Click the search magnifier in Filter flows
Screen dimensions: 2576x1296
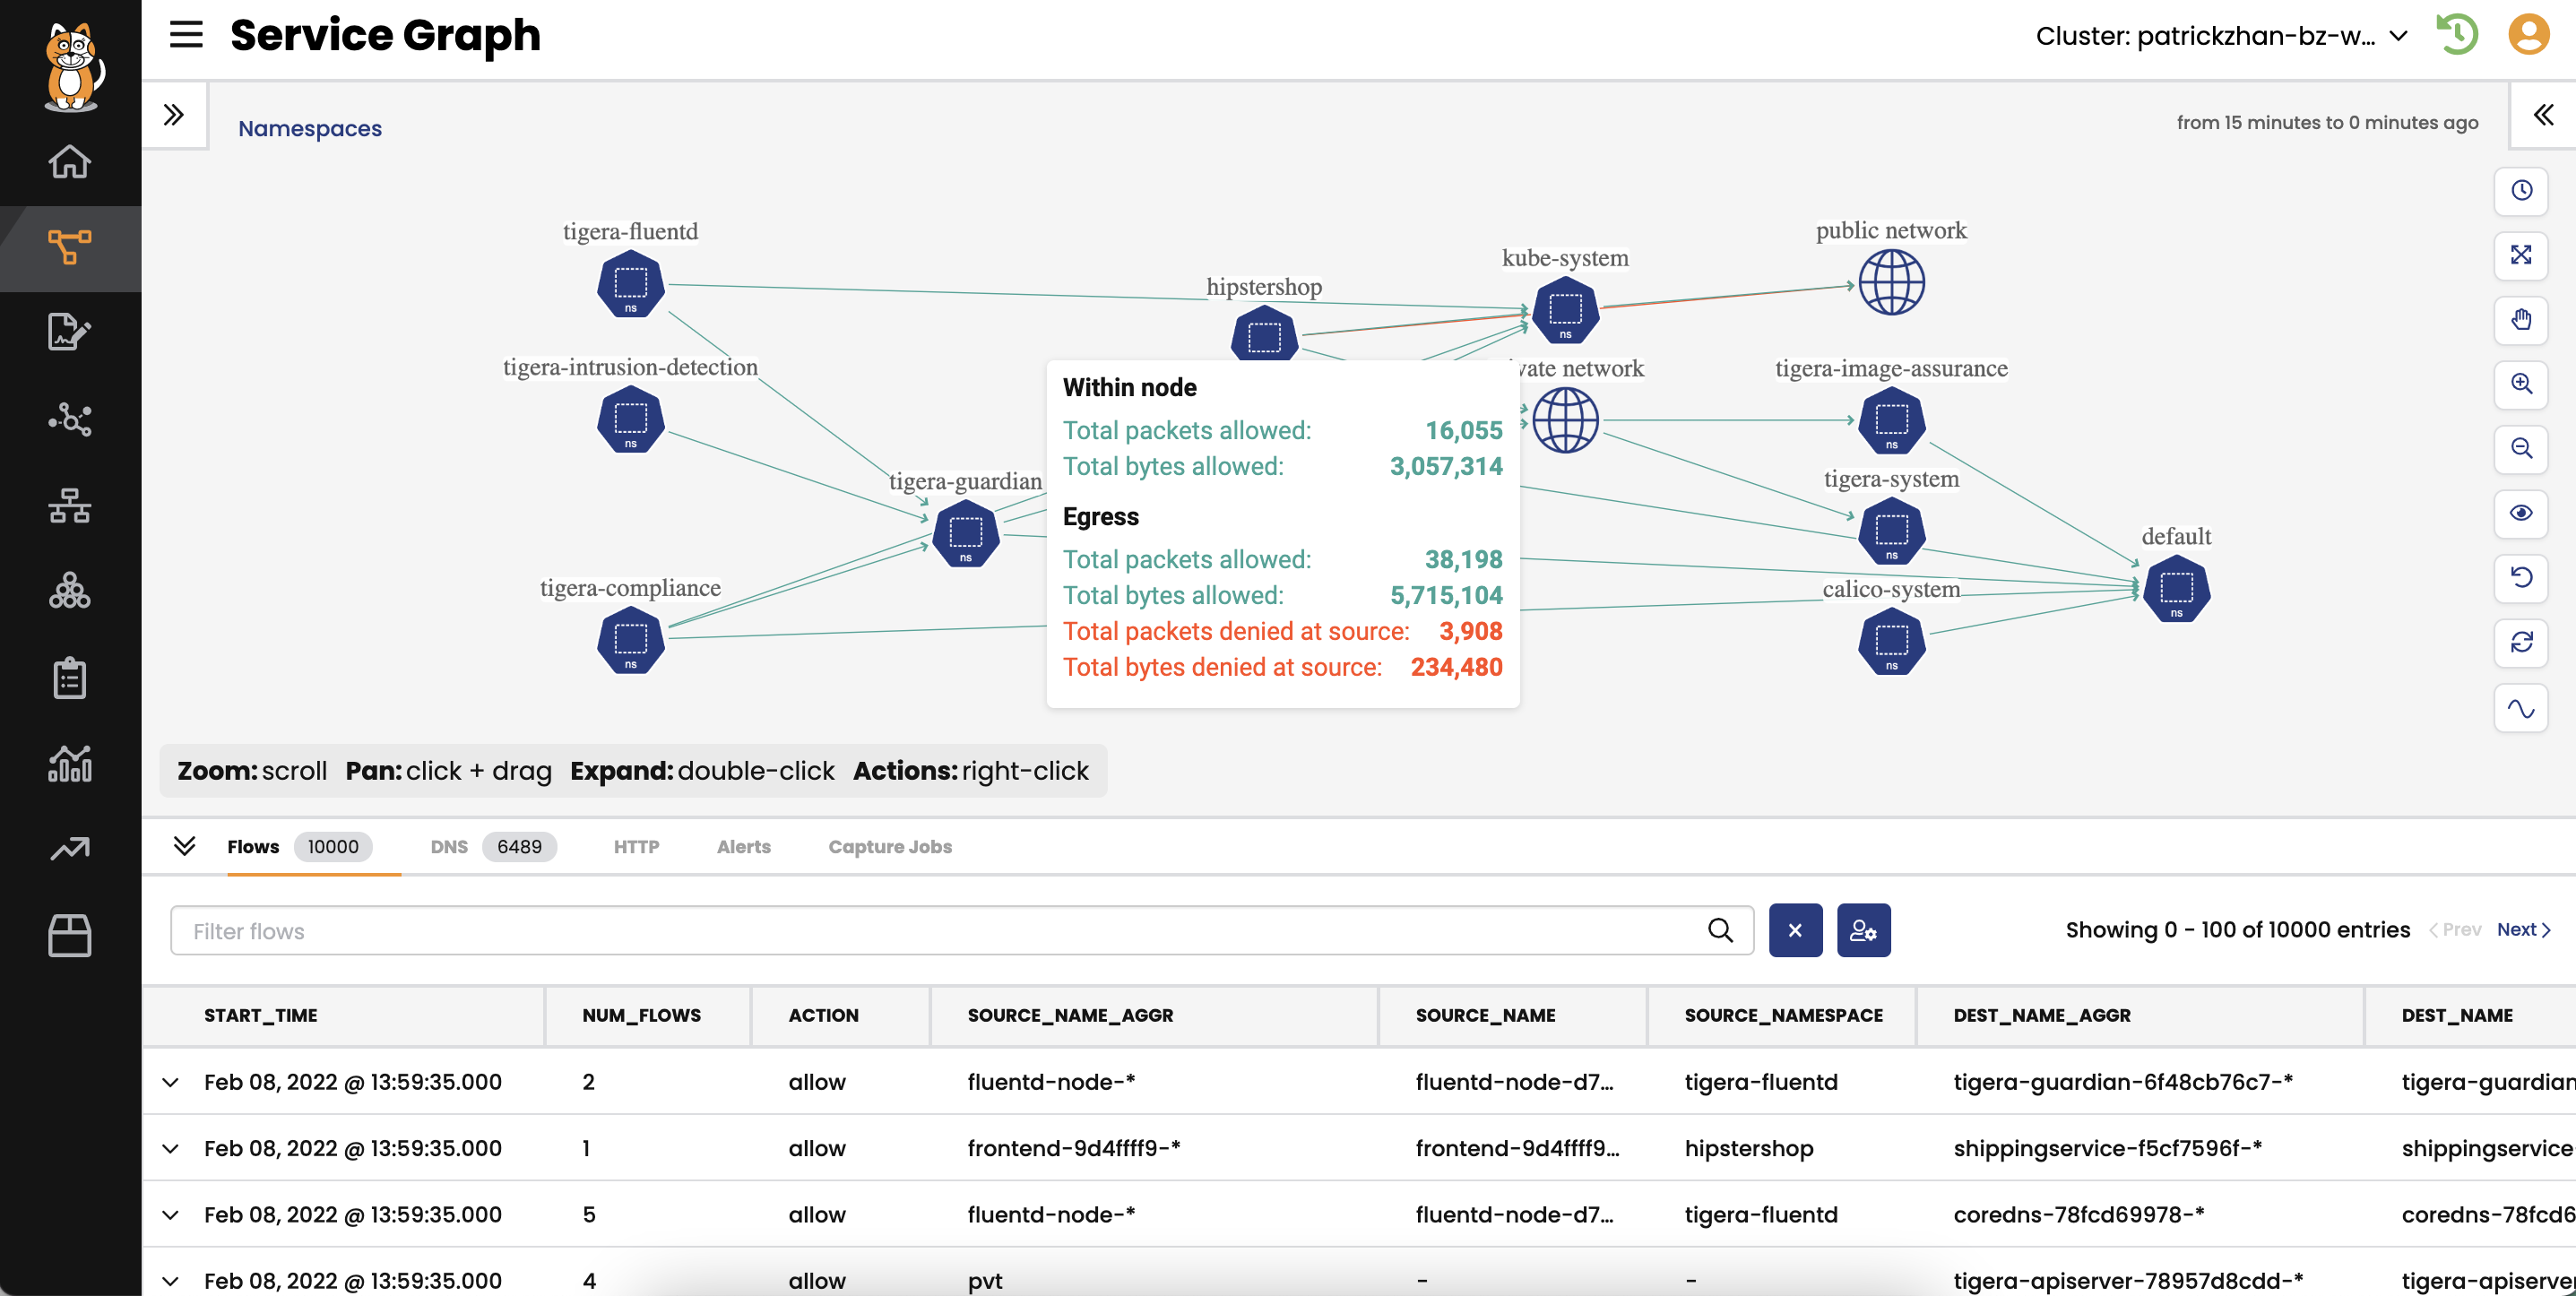click(1720, 931)
